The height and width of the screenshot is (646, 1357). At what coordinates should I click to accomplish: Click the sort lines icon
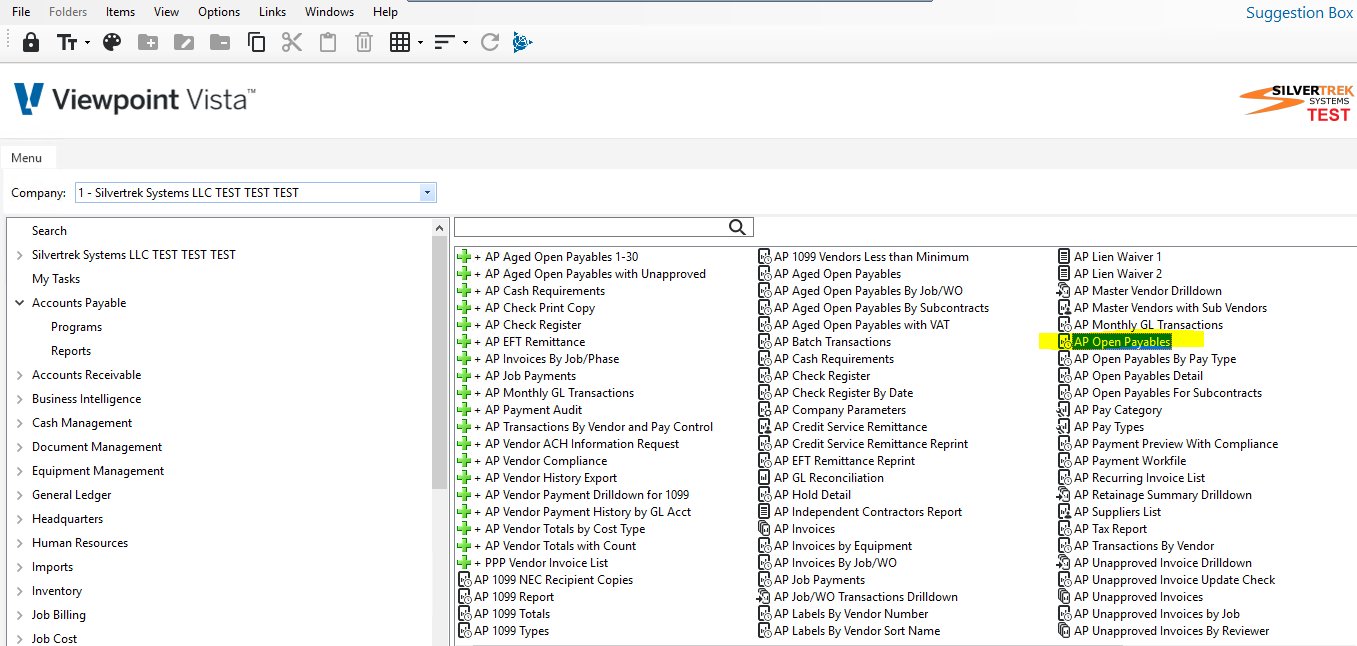pos(445,42)
